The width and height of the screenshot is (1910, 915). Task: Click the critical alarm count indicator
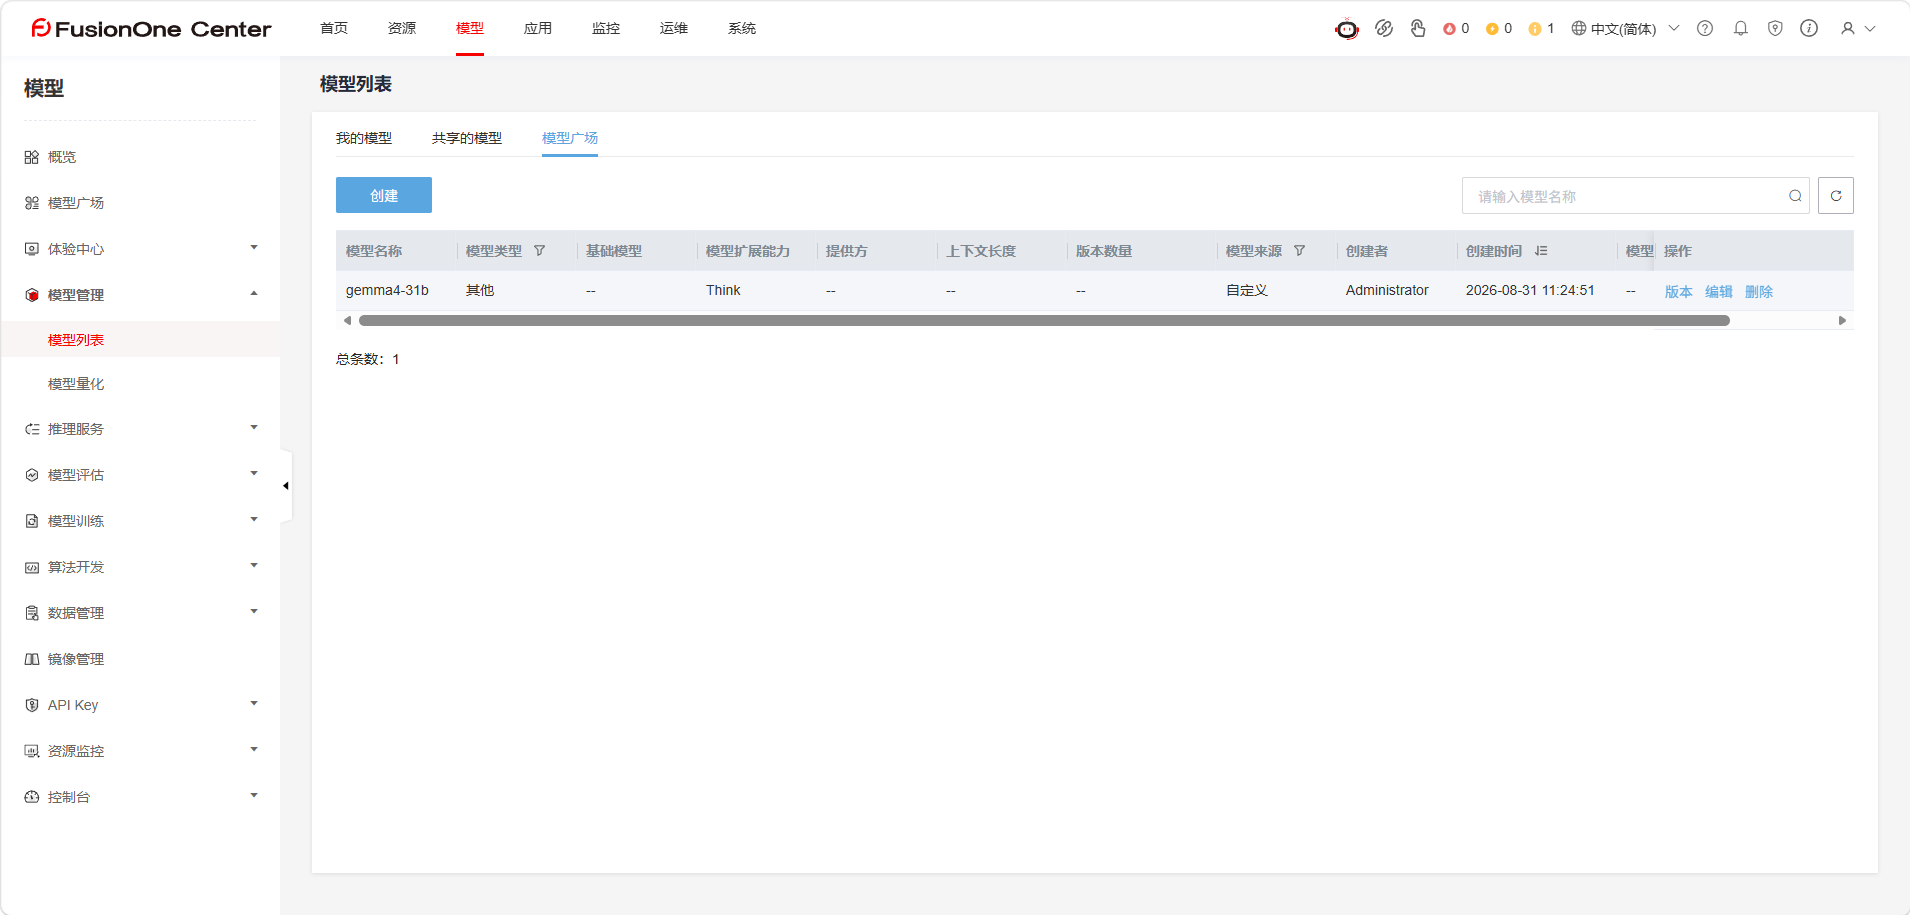1456,28
